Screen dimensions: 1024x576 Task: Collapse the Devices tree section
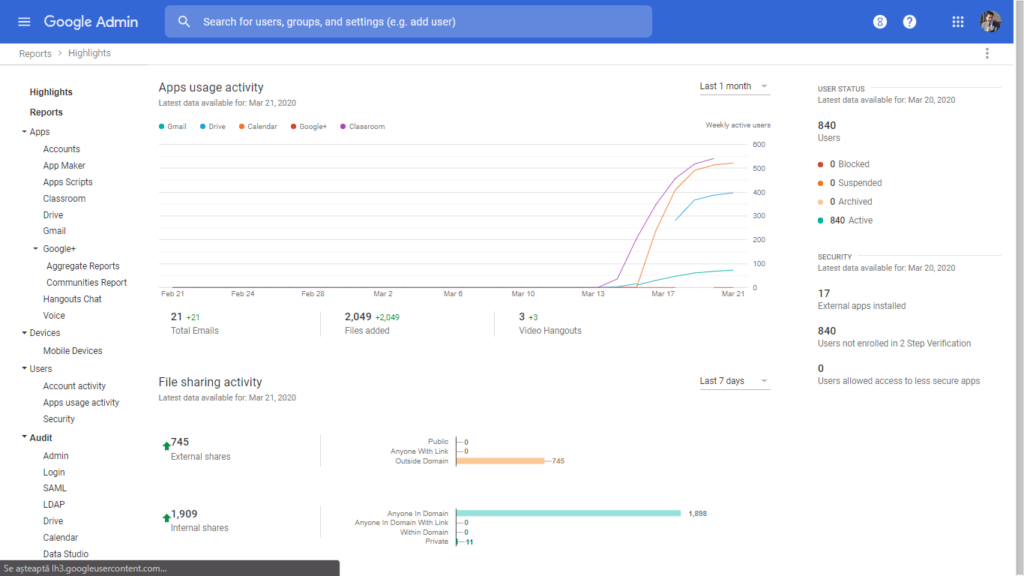[24, 333]
